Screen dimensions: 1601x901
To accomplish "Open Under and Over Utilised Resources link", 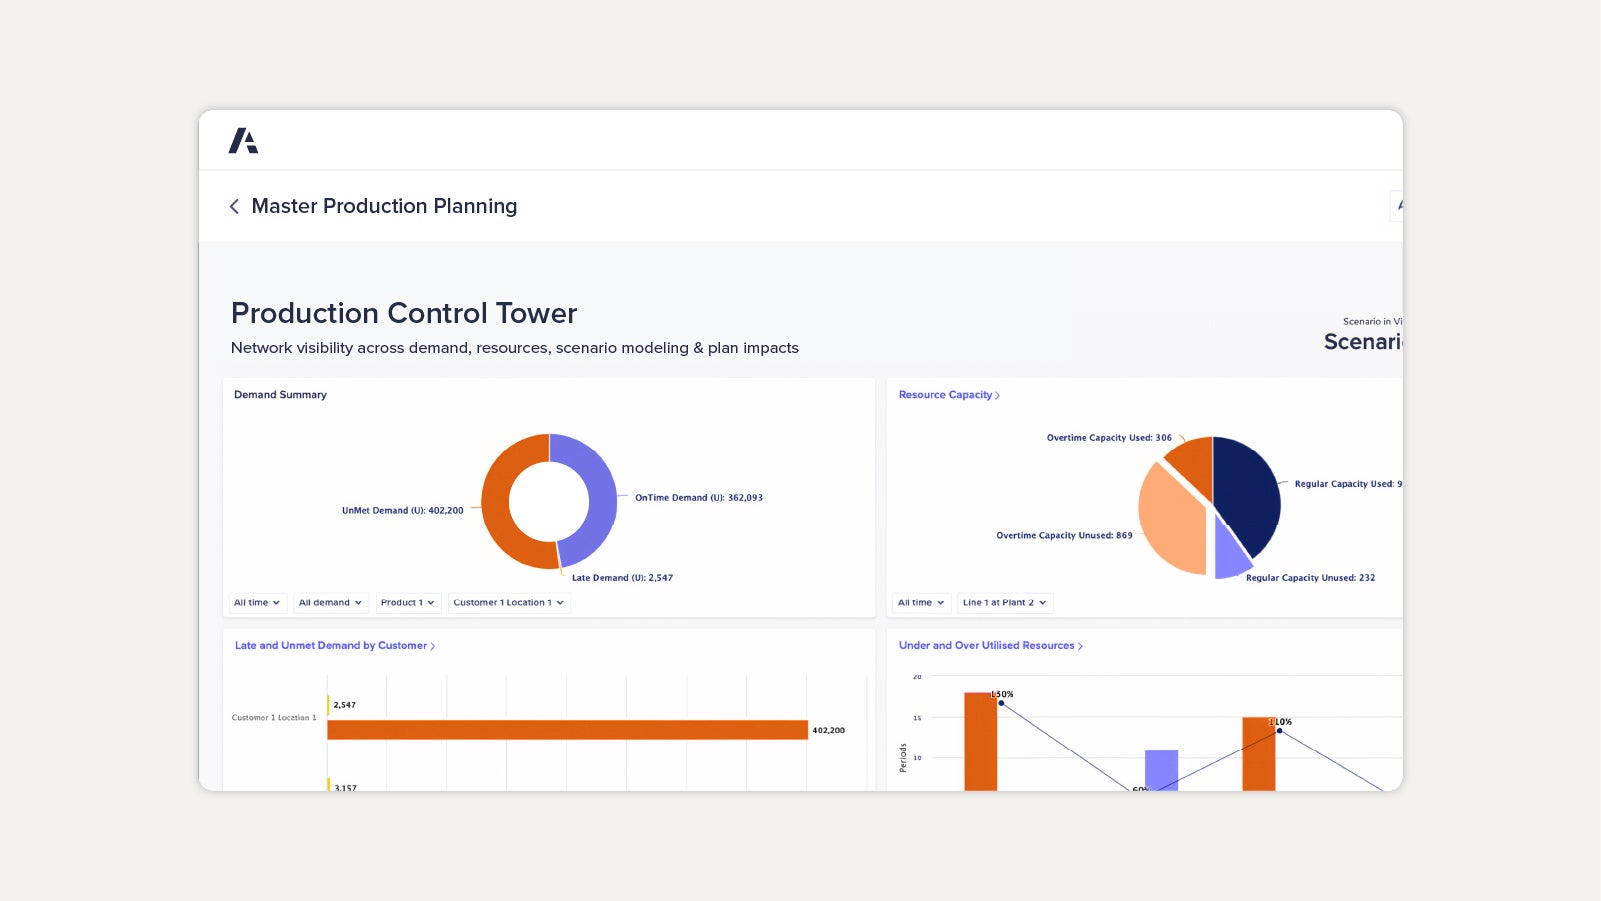I will coord(991,646).
